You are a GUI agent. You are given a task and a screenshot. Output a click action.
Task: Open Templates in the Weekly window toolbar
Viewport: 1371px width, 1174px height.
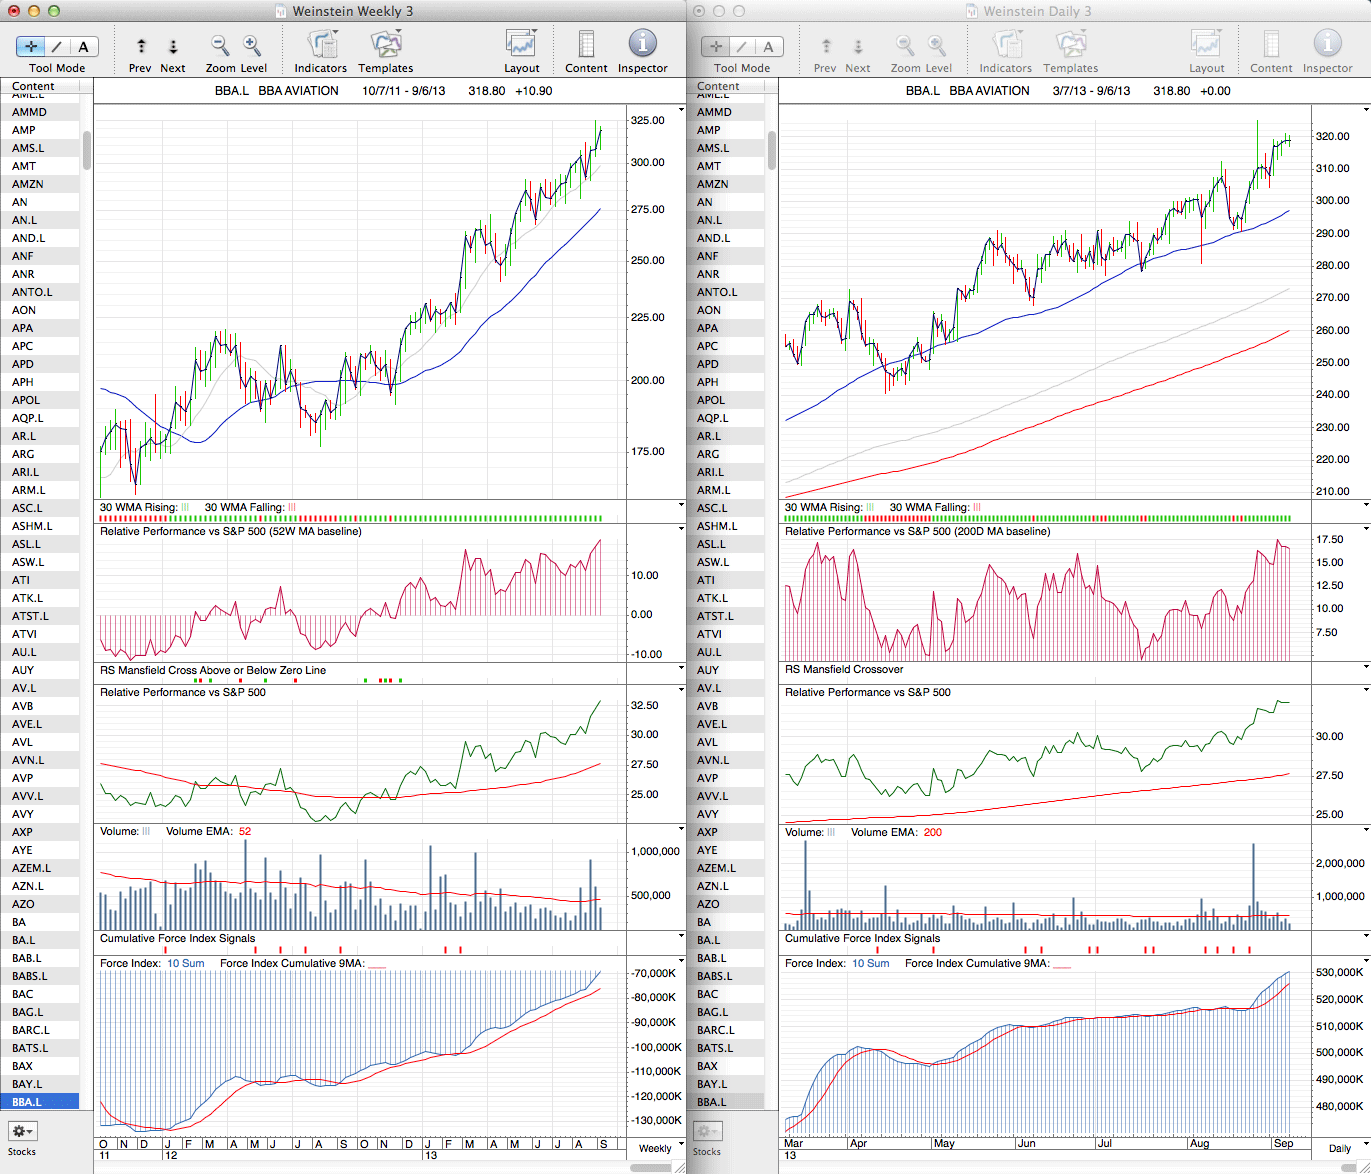386,45
